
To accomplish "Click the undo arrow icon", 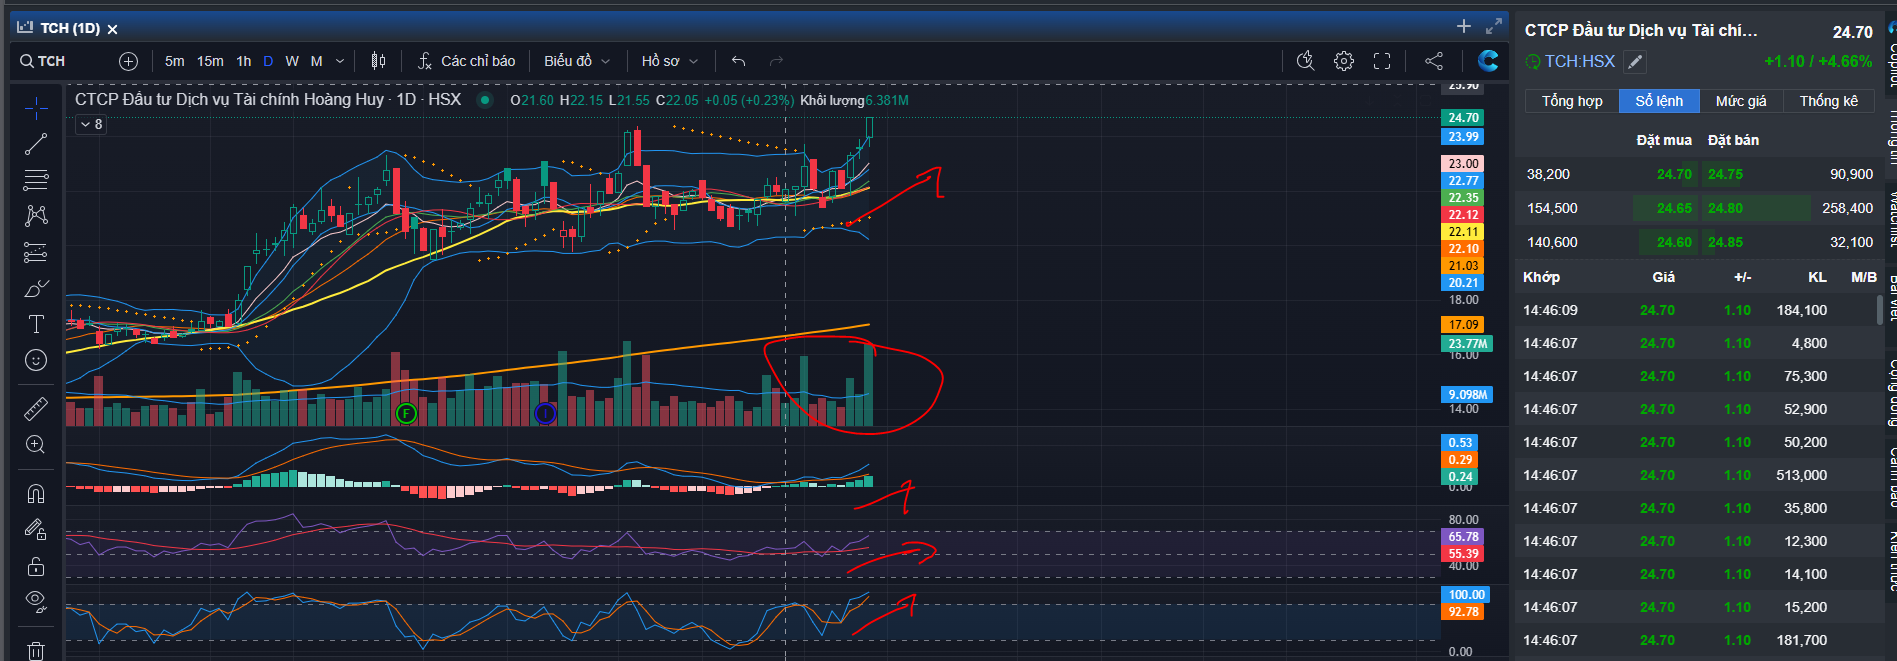I will click(x=739, y=61).
